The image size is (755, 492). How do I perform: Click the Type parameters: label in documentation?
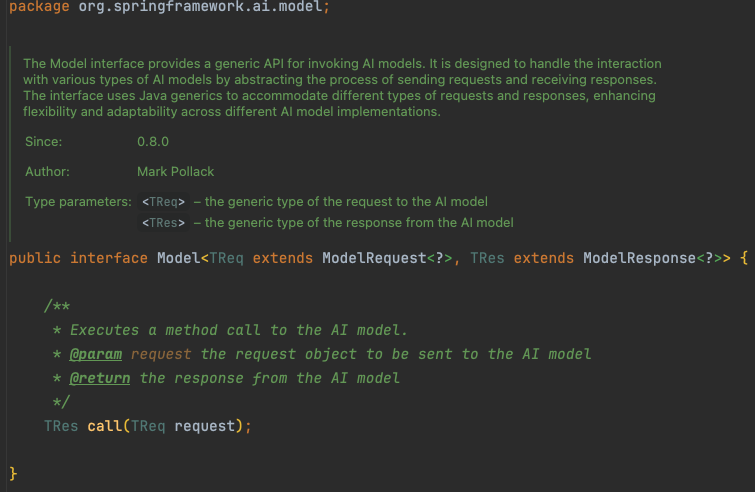tap(78, 202)
